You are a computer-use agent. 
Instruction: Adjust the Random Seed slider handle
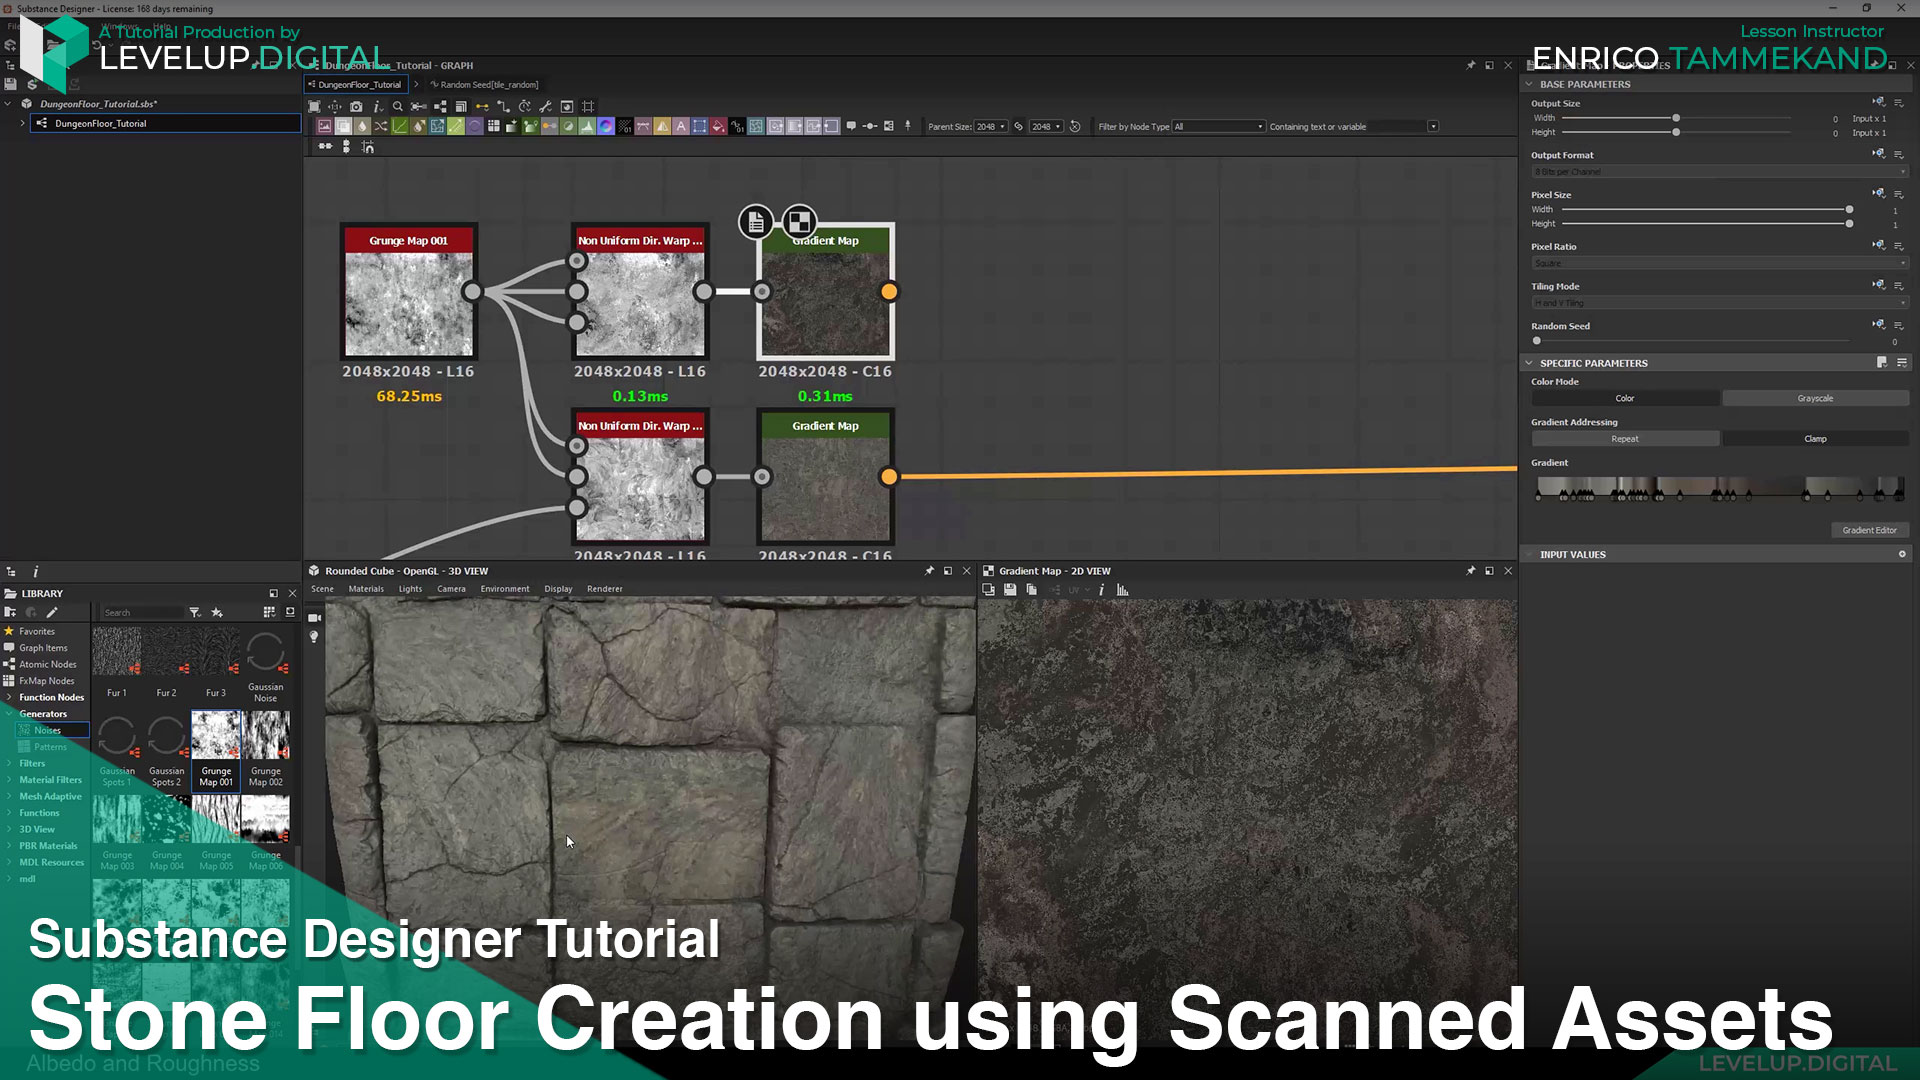(1537, 341)
